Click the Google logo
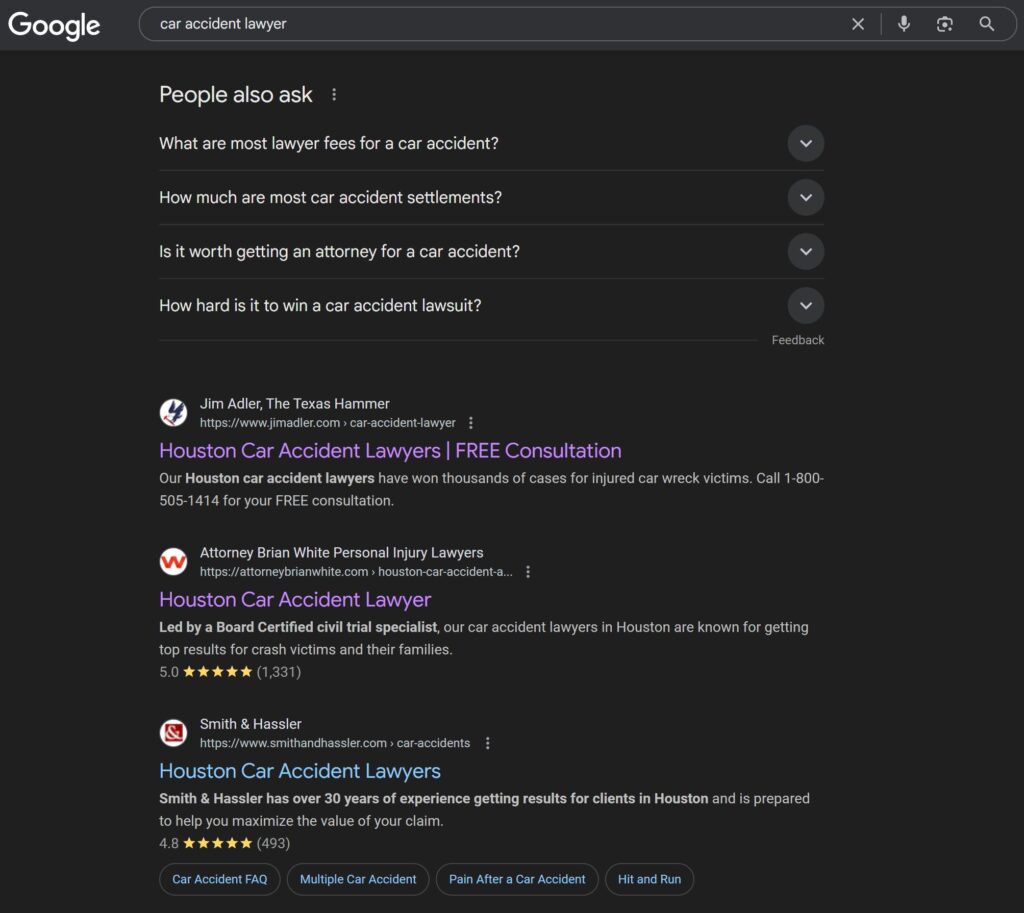 coord(54,25)
